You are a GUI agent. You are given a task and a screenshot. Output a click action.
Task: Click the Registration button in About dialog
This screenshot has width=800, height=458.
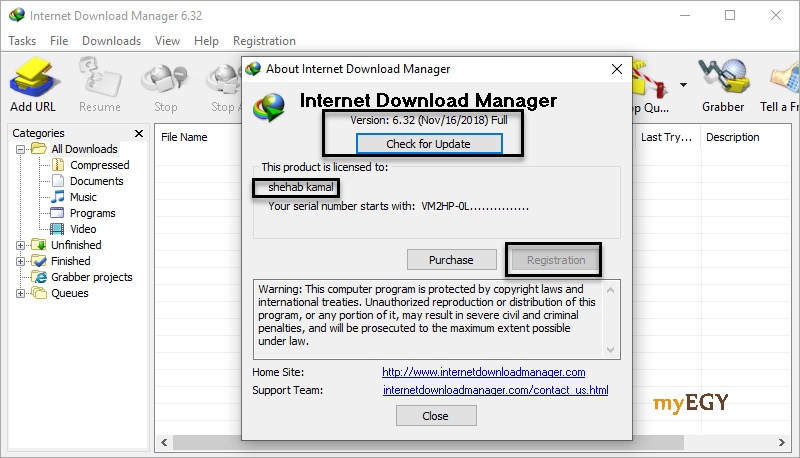tap(556, 260)
